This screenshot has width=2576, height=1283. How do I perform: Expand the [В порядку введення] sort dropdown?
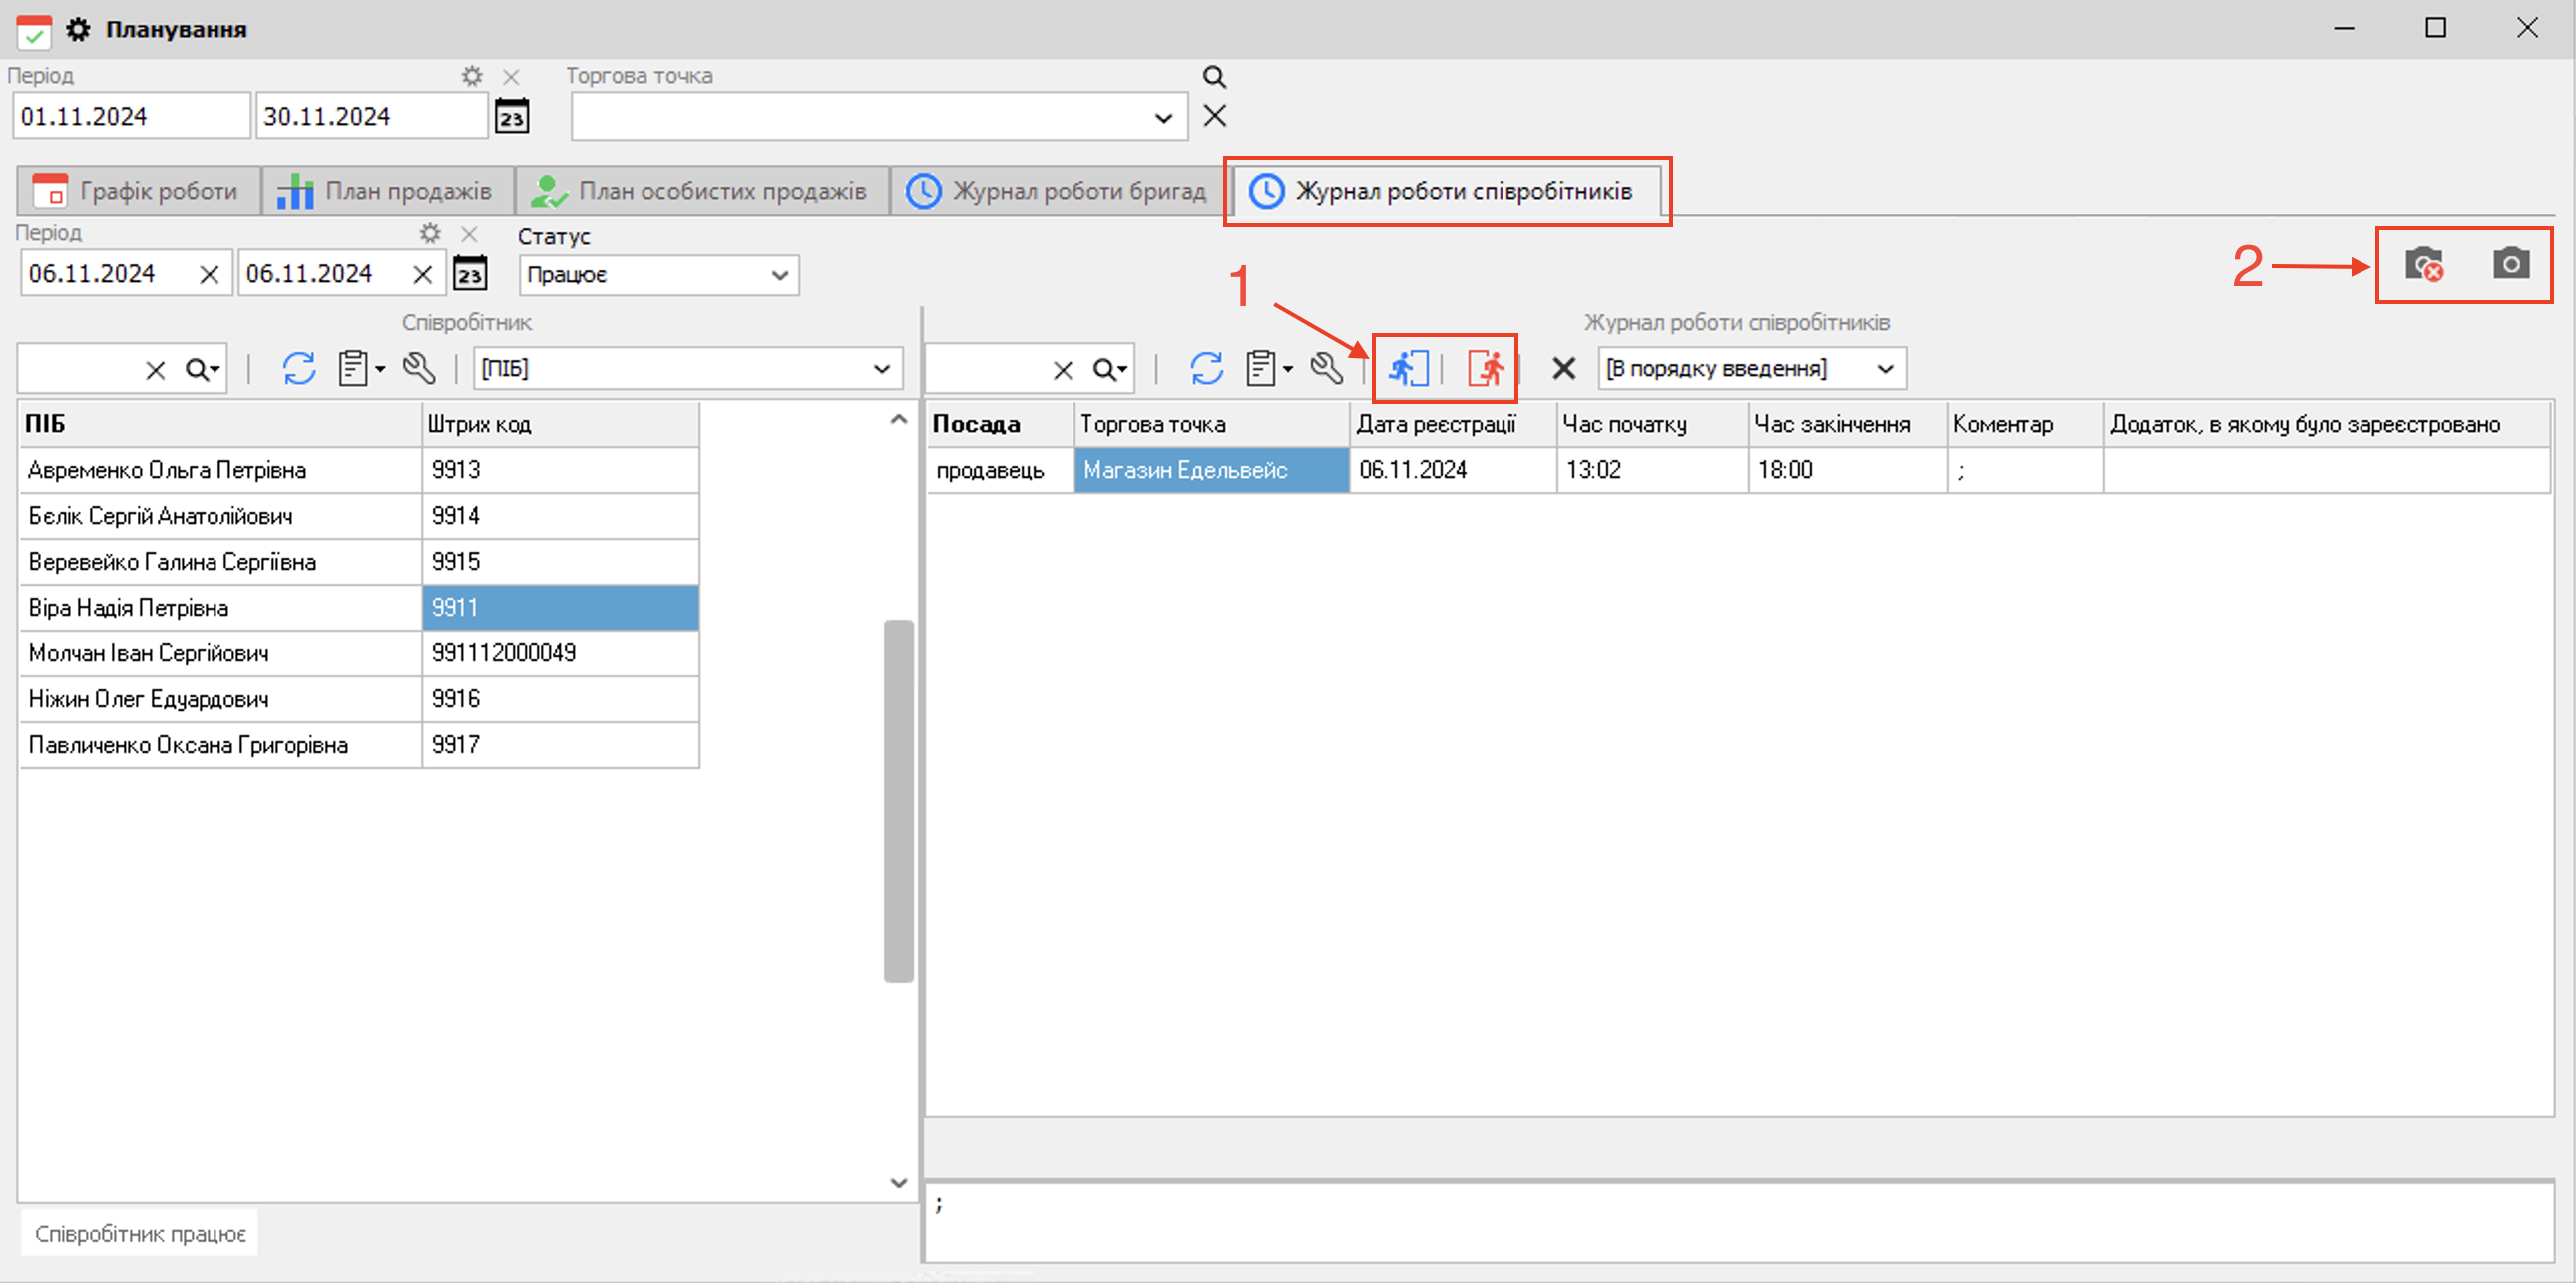1885,369
